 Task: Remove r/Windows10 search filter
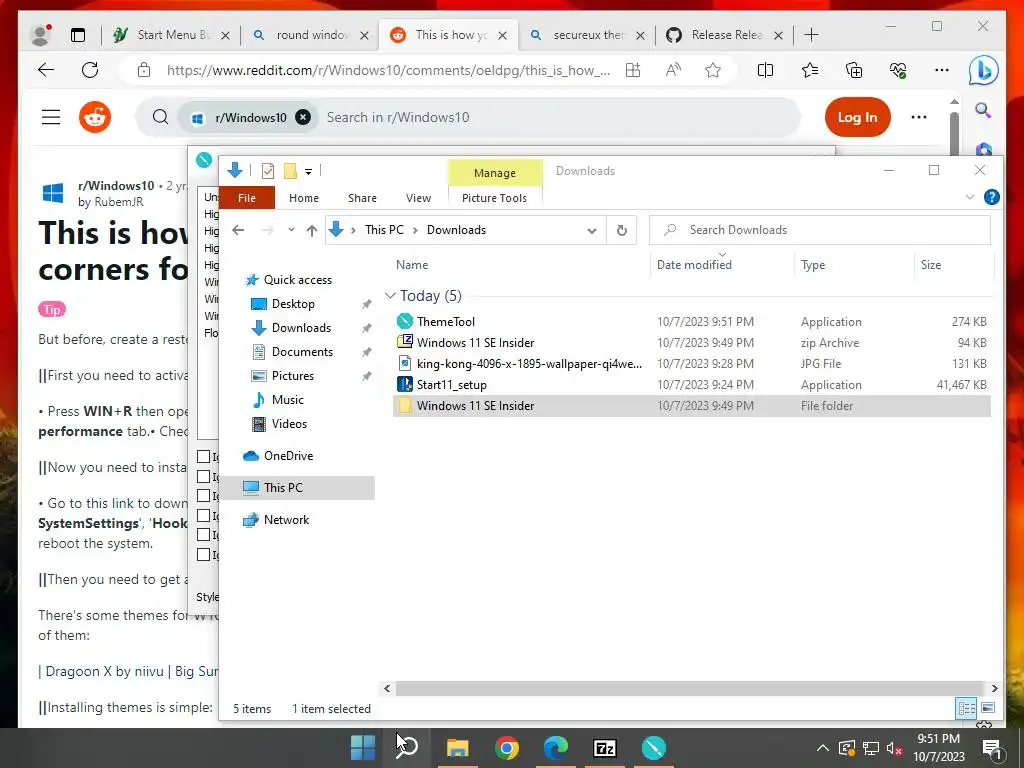click(x=303, y=118)
